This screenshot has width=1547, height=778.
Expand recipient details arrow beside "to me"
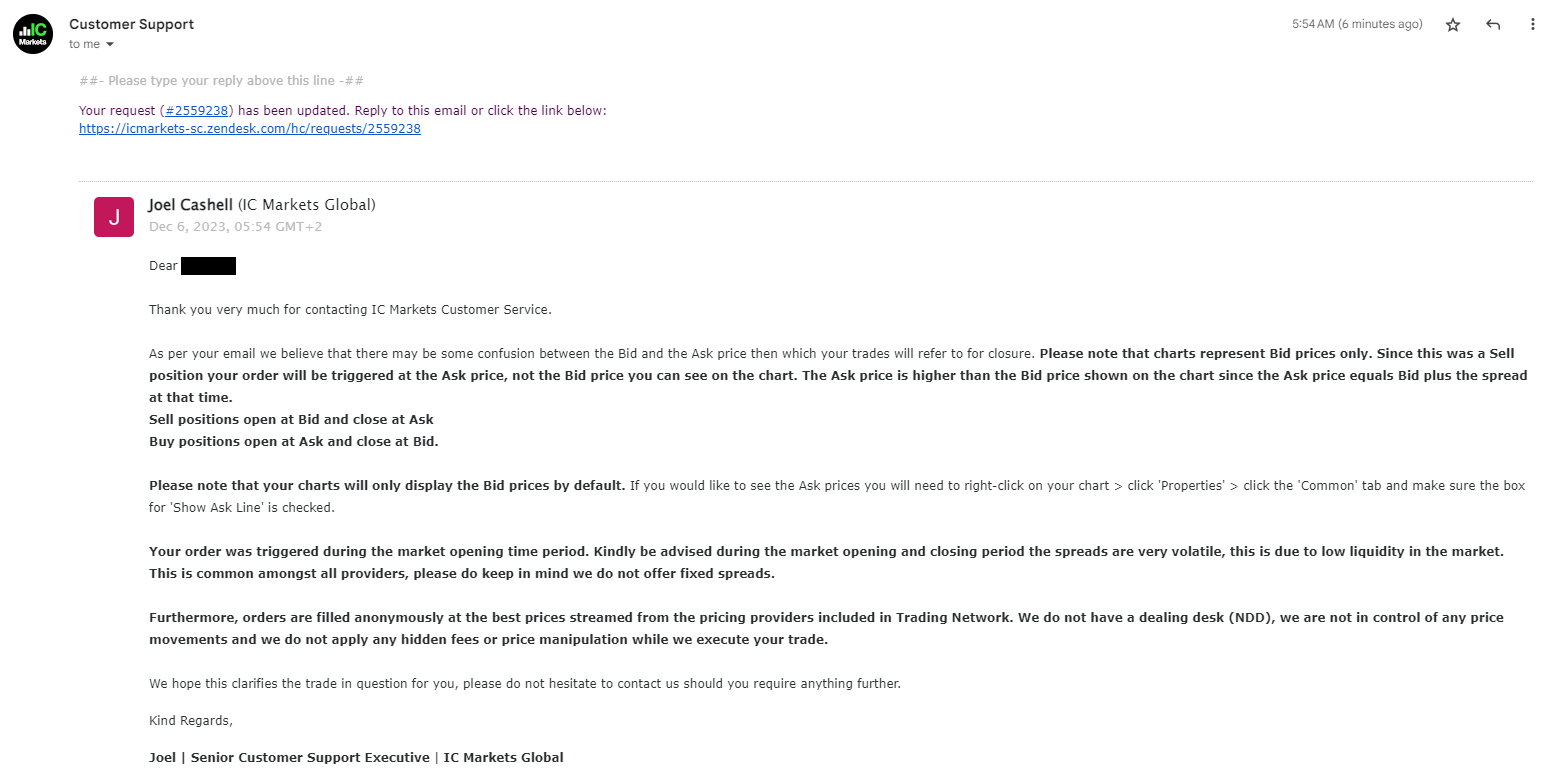pyautogui.click(x=110, y=45)
